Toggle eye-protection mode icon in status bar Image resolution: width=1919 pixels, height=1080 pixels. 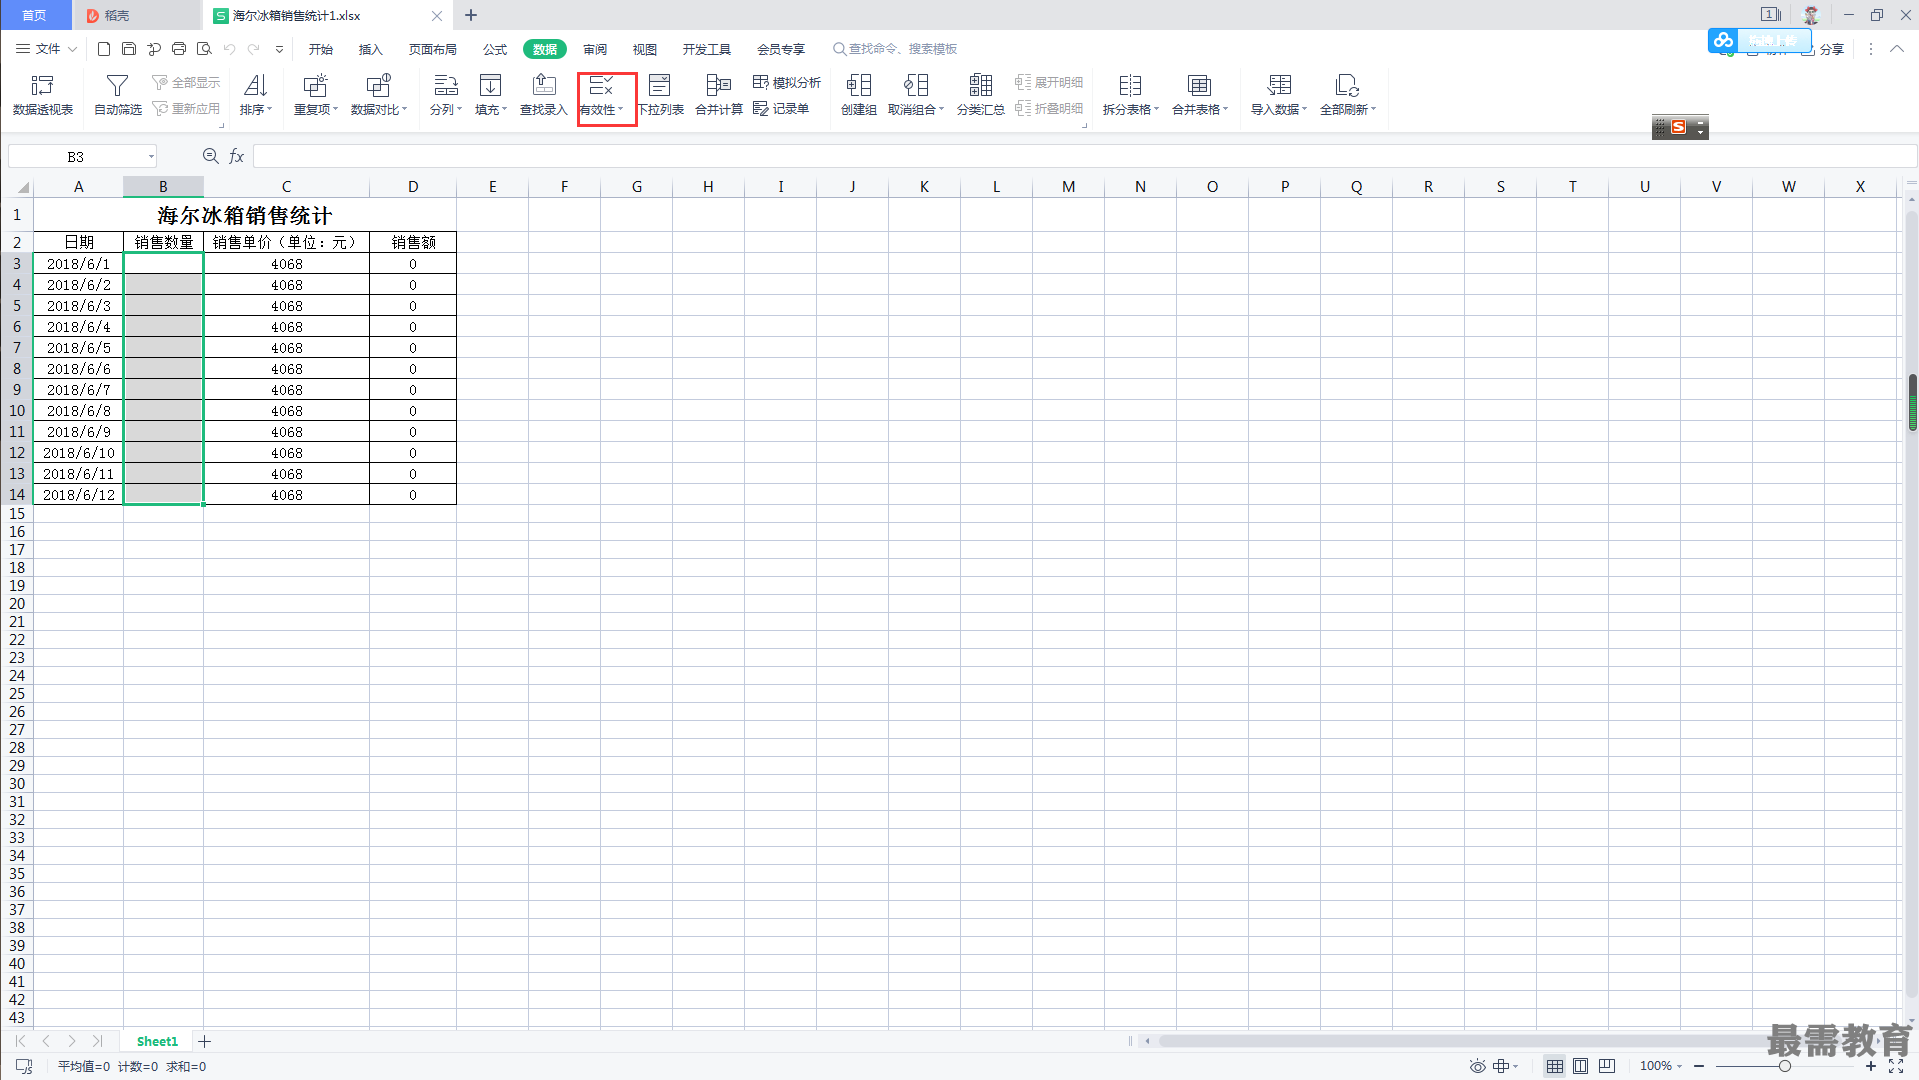click(x=1477, y=1066)
